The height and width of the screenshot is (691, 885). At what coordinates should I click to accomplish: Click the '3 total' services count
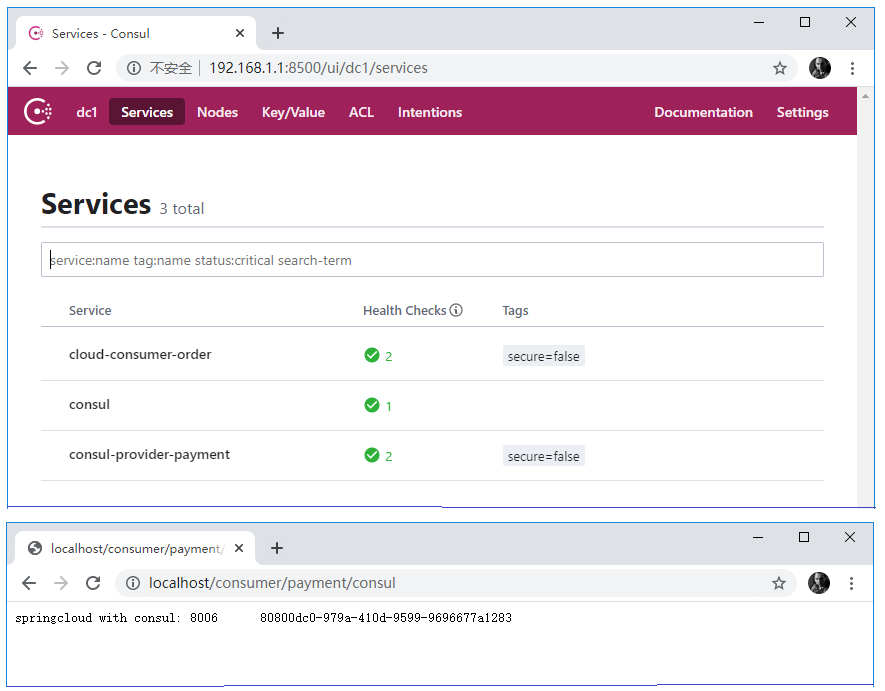click(182, 209)
